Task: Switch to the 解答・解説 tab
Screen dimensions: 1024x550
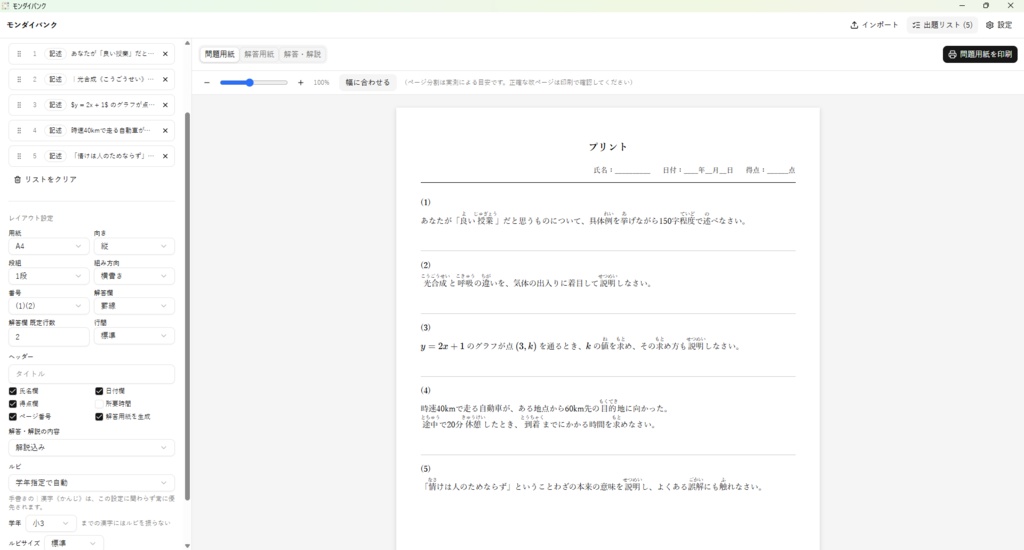Action: click(x=302, y=54)
